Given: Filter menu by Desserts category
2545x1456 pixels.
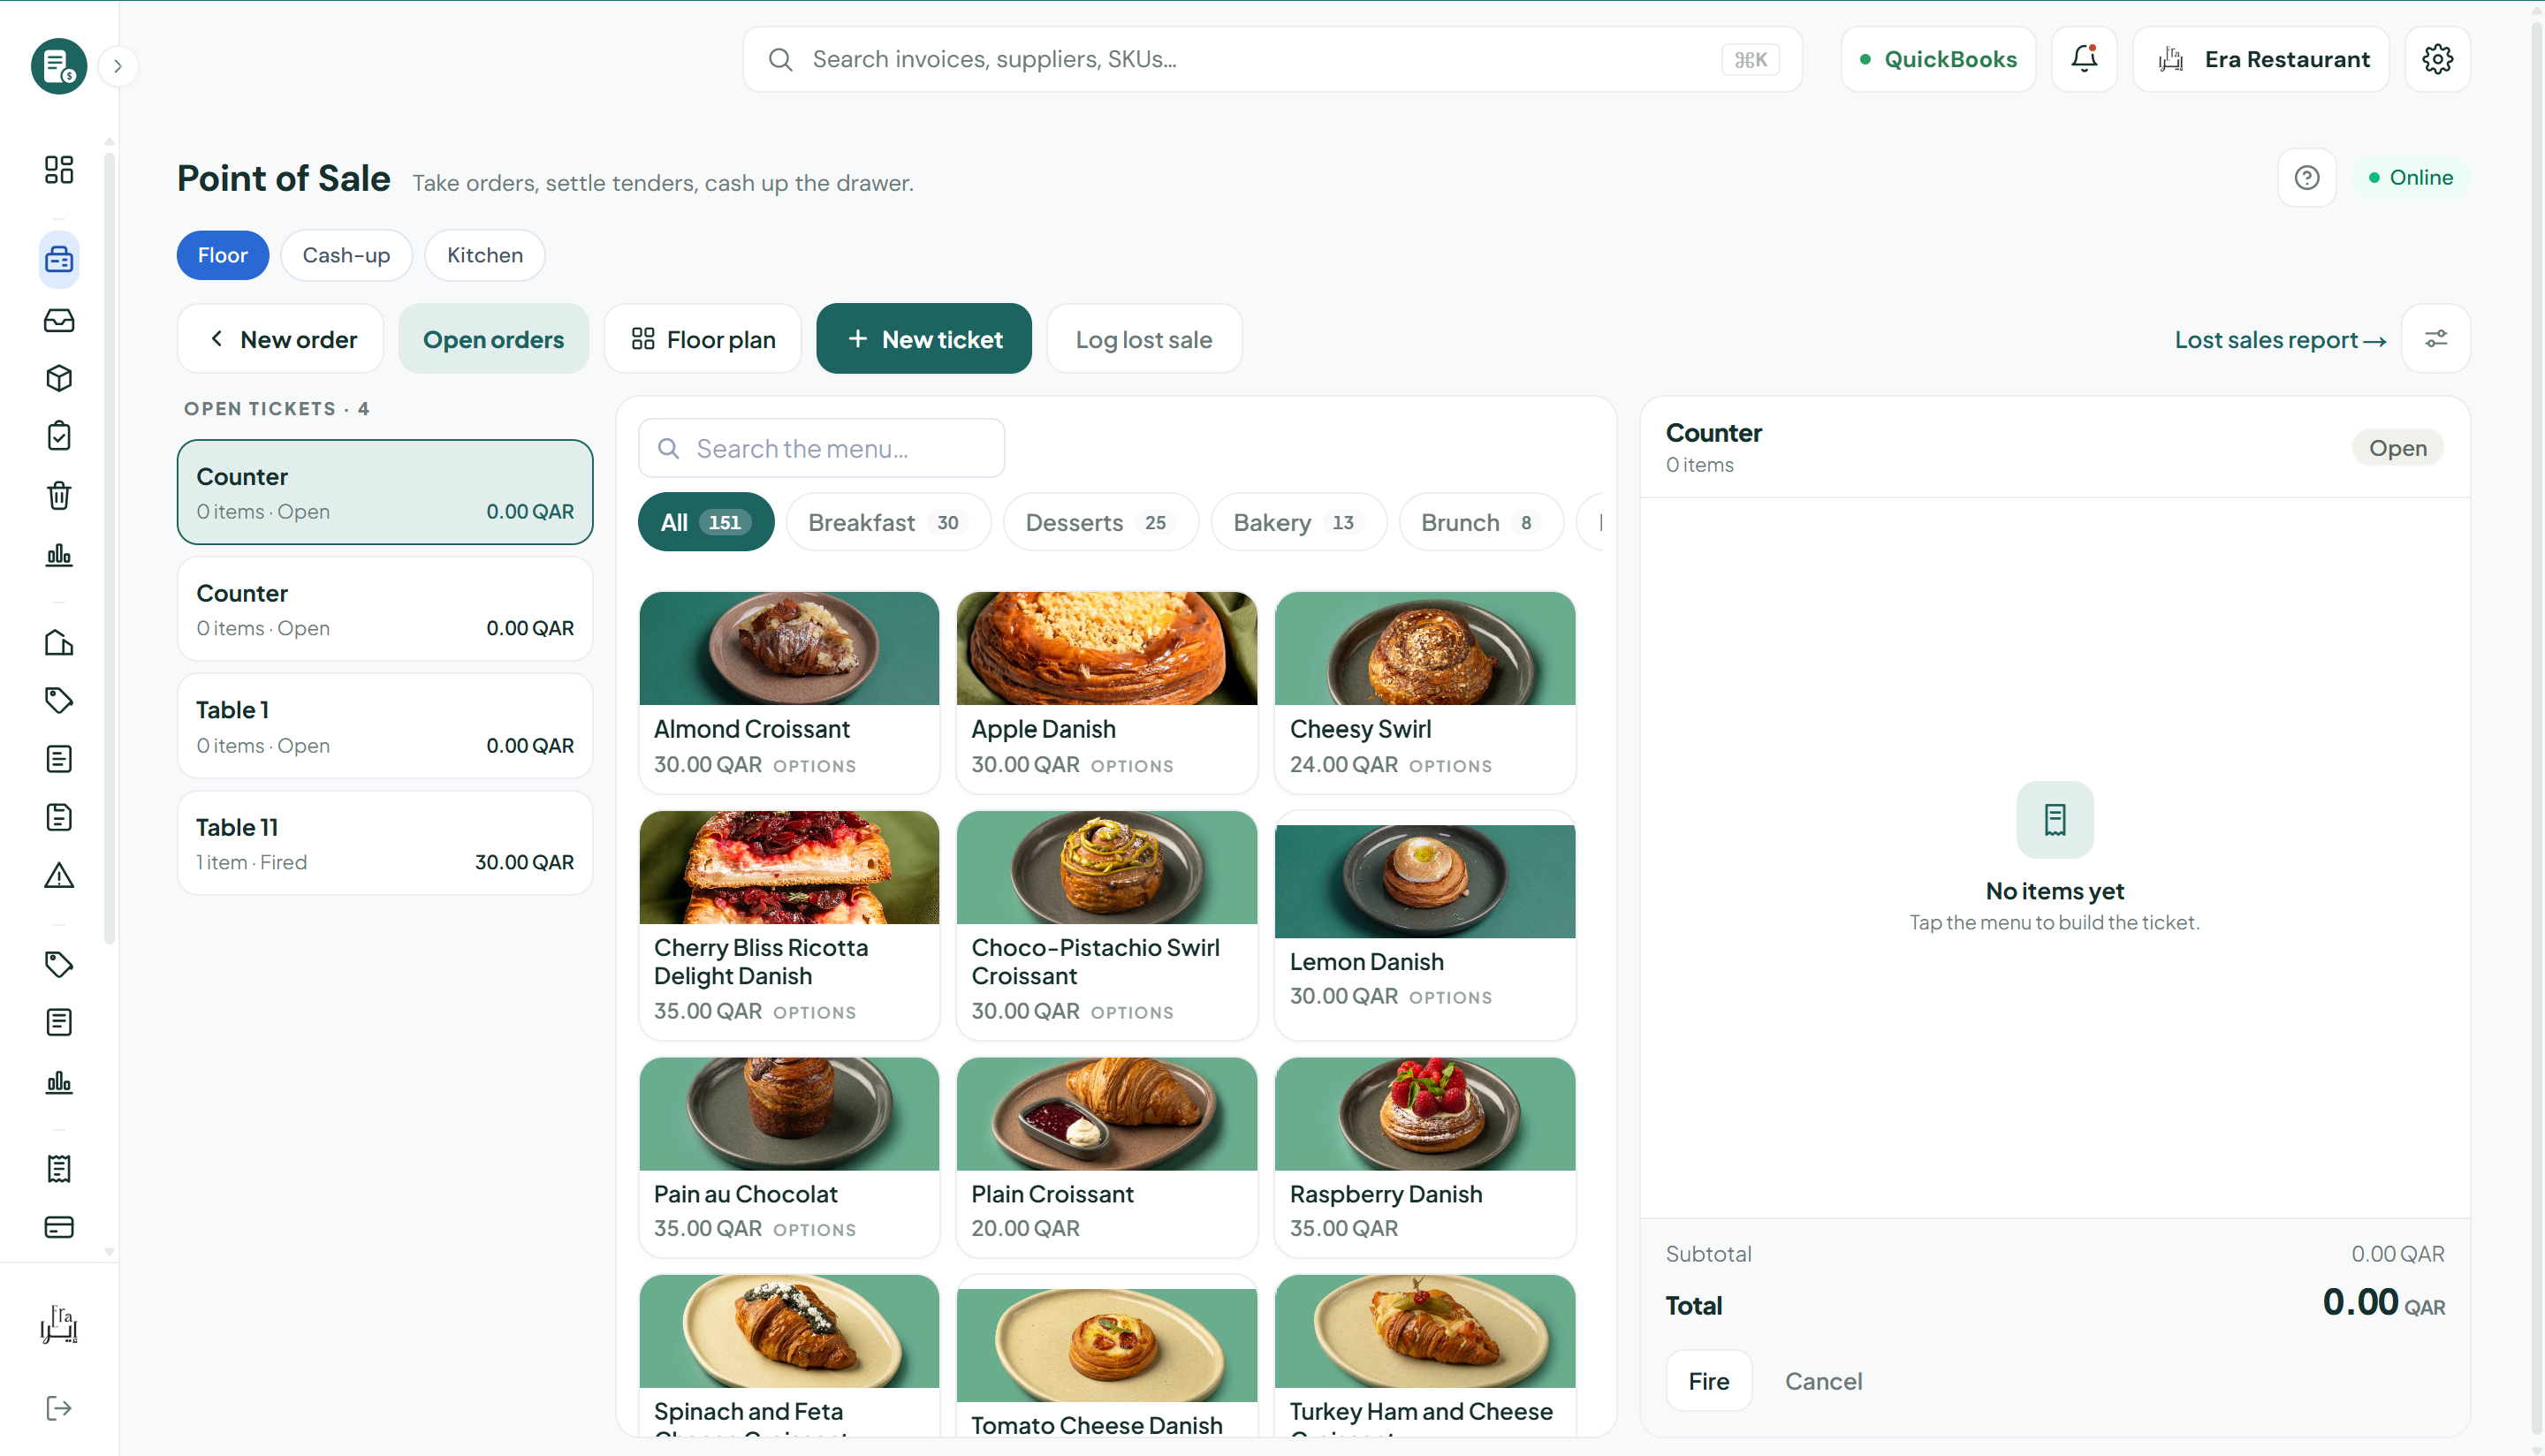Looking at the screenshot, I should [x=1100, y=522].
